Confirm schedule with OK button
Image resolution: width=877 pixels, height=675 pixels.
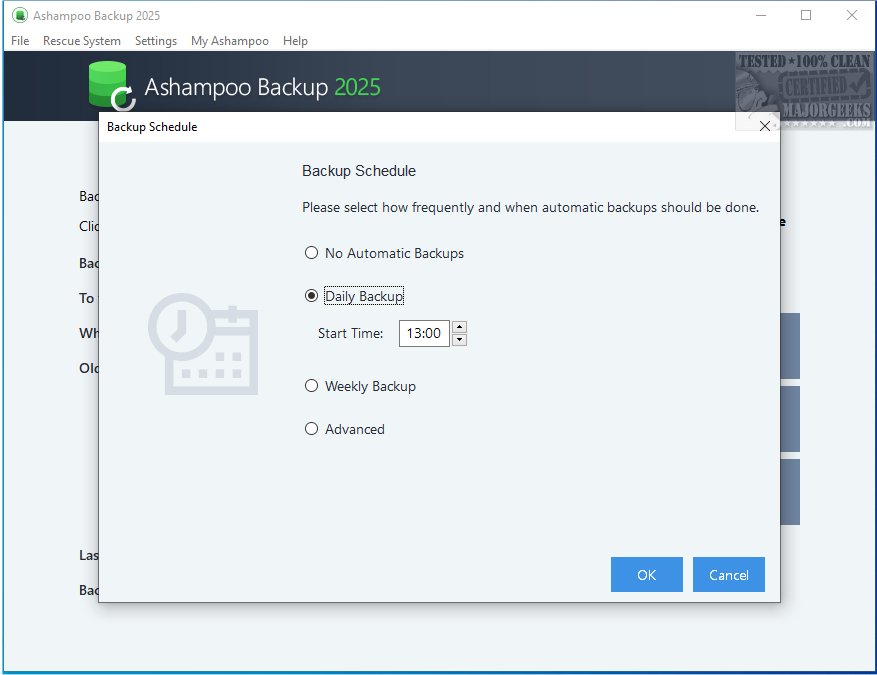(x=647, y=574)
